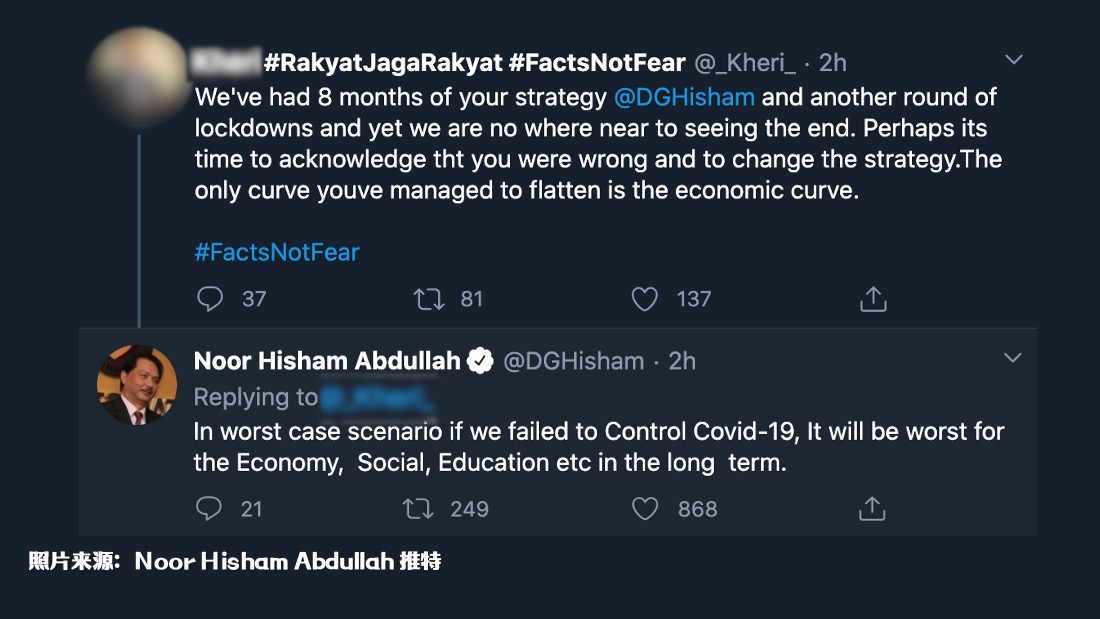Open the @DGHisham mention in the top tweet
The width and height of the screenshot is (1100, 619).
pos(684,98)
